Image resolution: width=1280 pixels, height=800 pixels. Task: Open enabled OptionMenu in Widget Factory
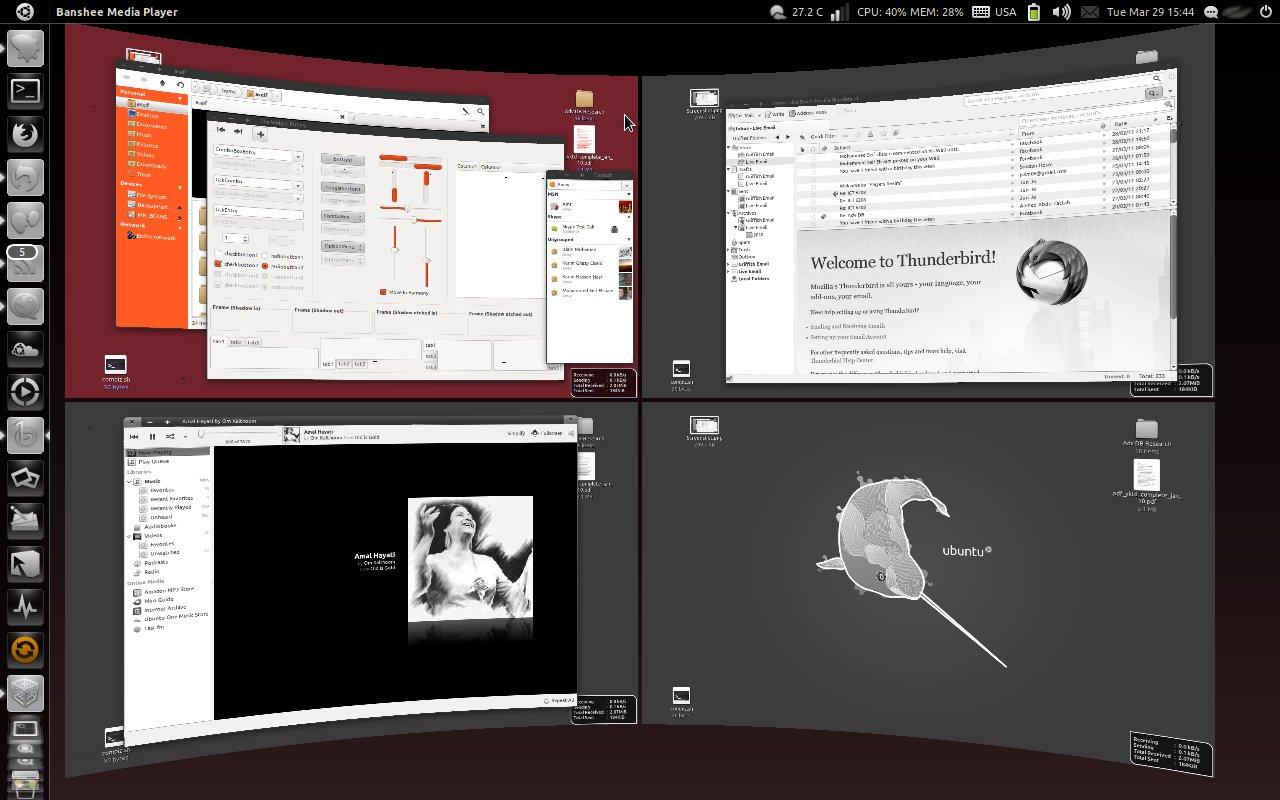(342, 247)
